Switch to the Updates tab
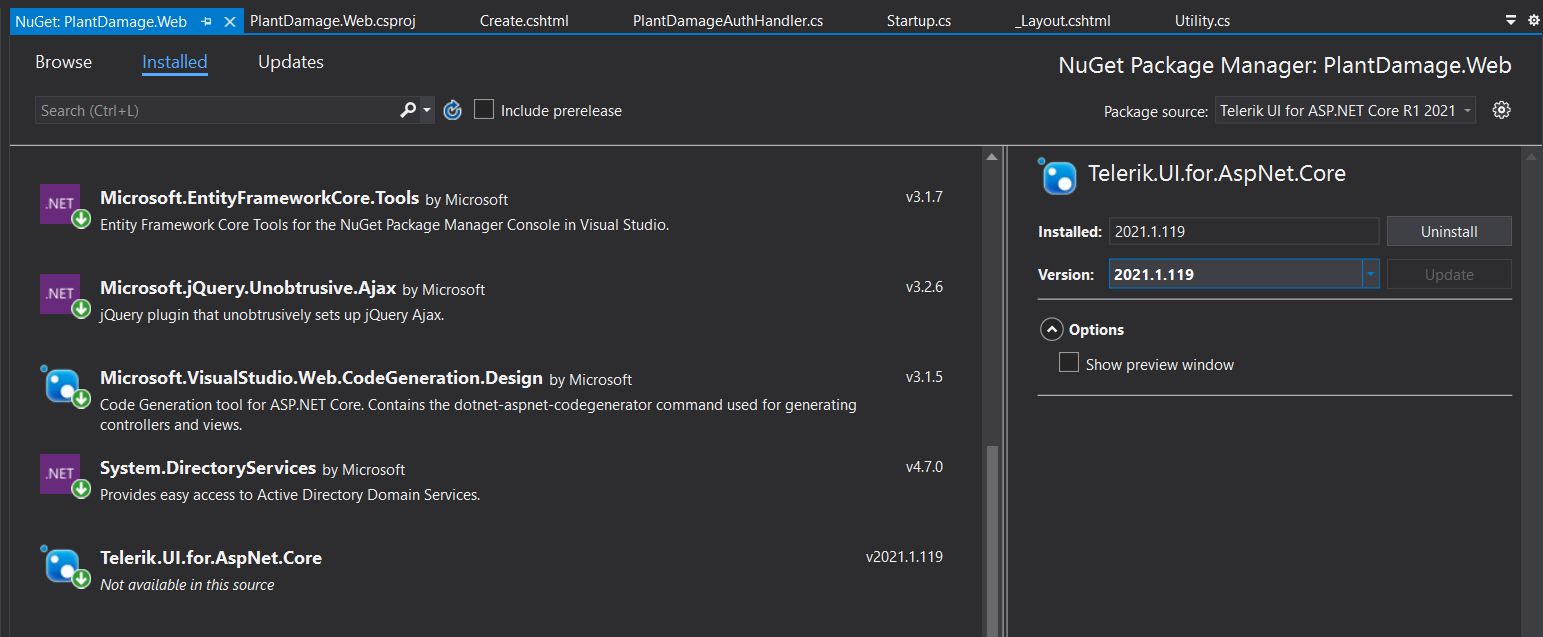 click(291, 62)
